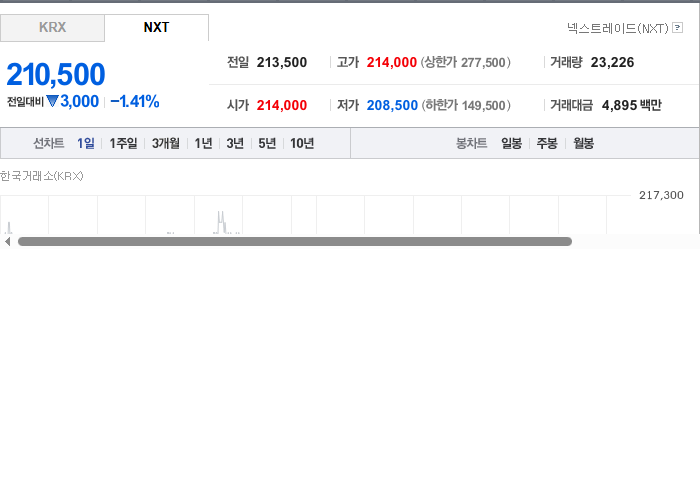Click the open price 214,000 next to 시가

tap(282, 105)
